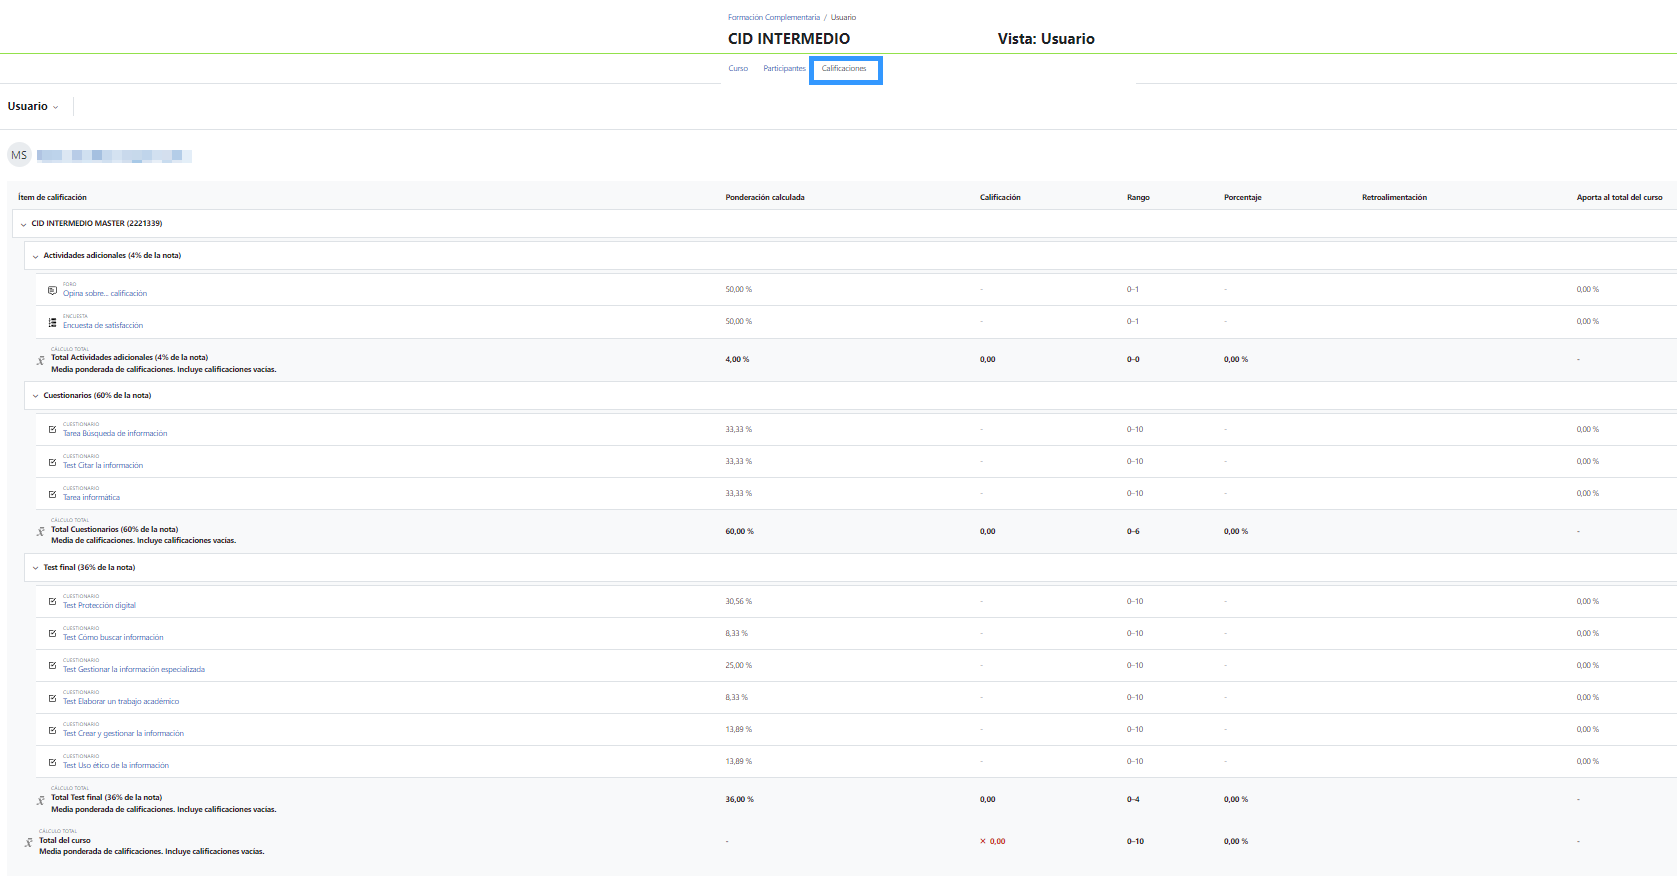Click the forum icon beside Opina sobre calificación

[52, 290]
